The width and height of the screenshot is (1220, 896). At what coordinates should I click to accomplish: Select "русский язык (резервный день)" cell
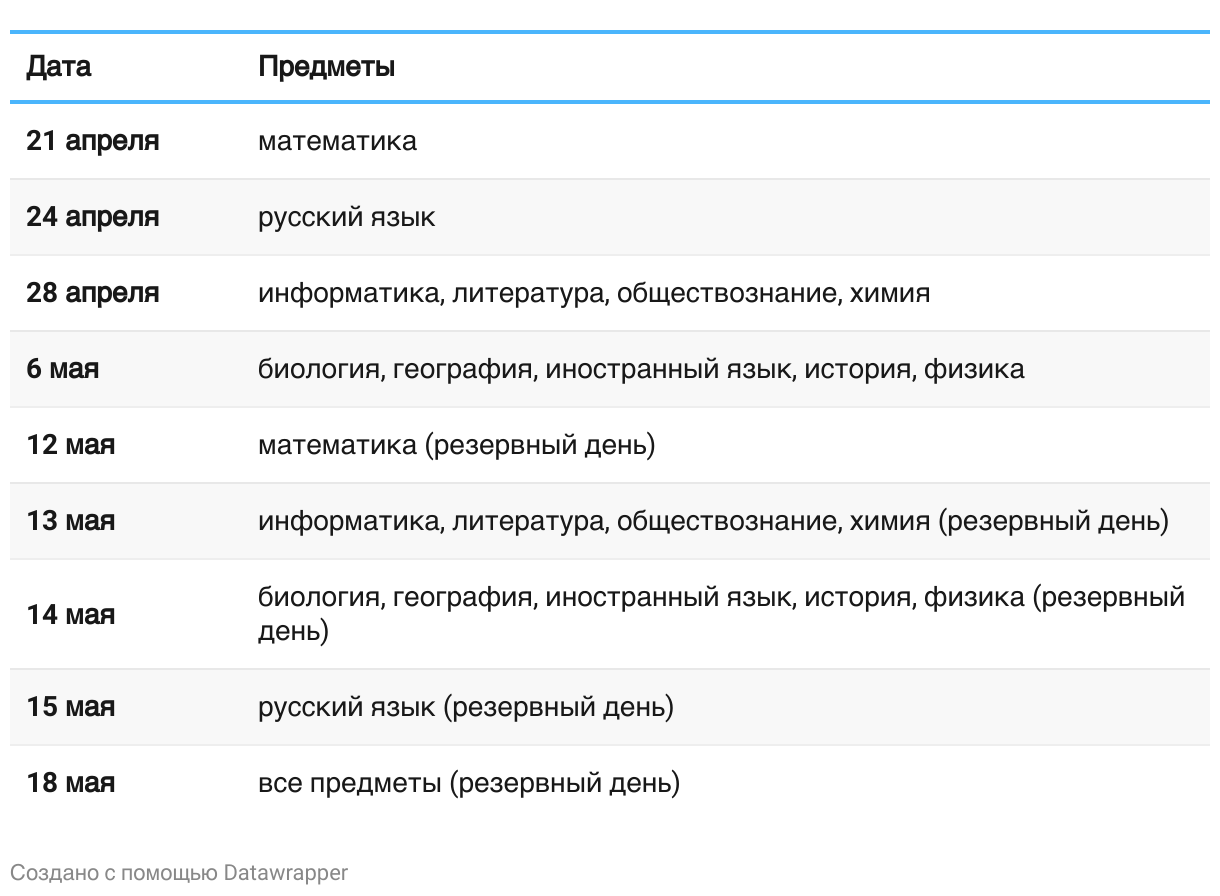point(465,707)
